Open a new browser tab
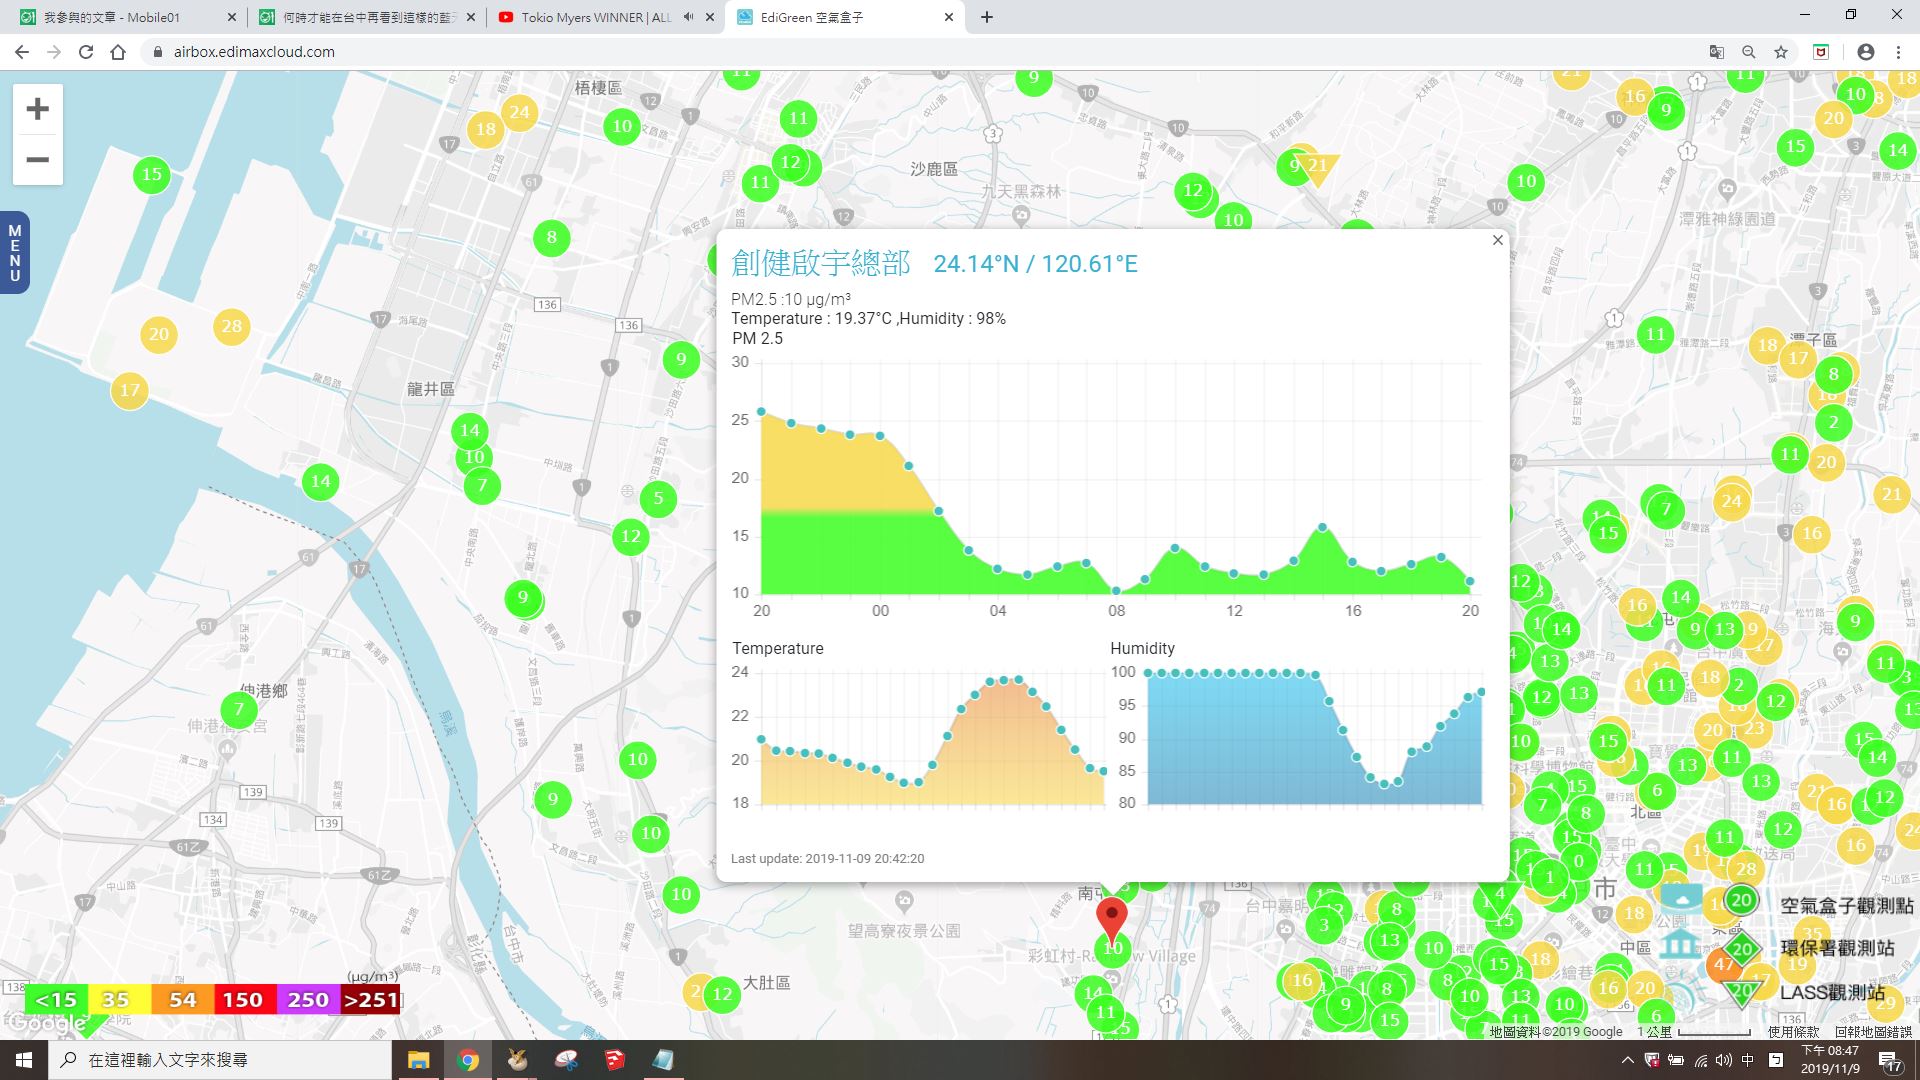1920x1080 pixels. click(986, 17)
